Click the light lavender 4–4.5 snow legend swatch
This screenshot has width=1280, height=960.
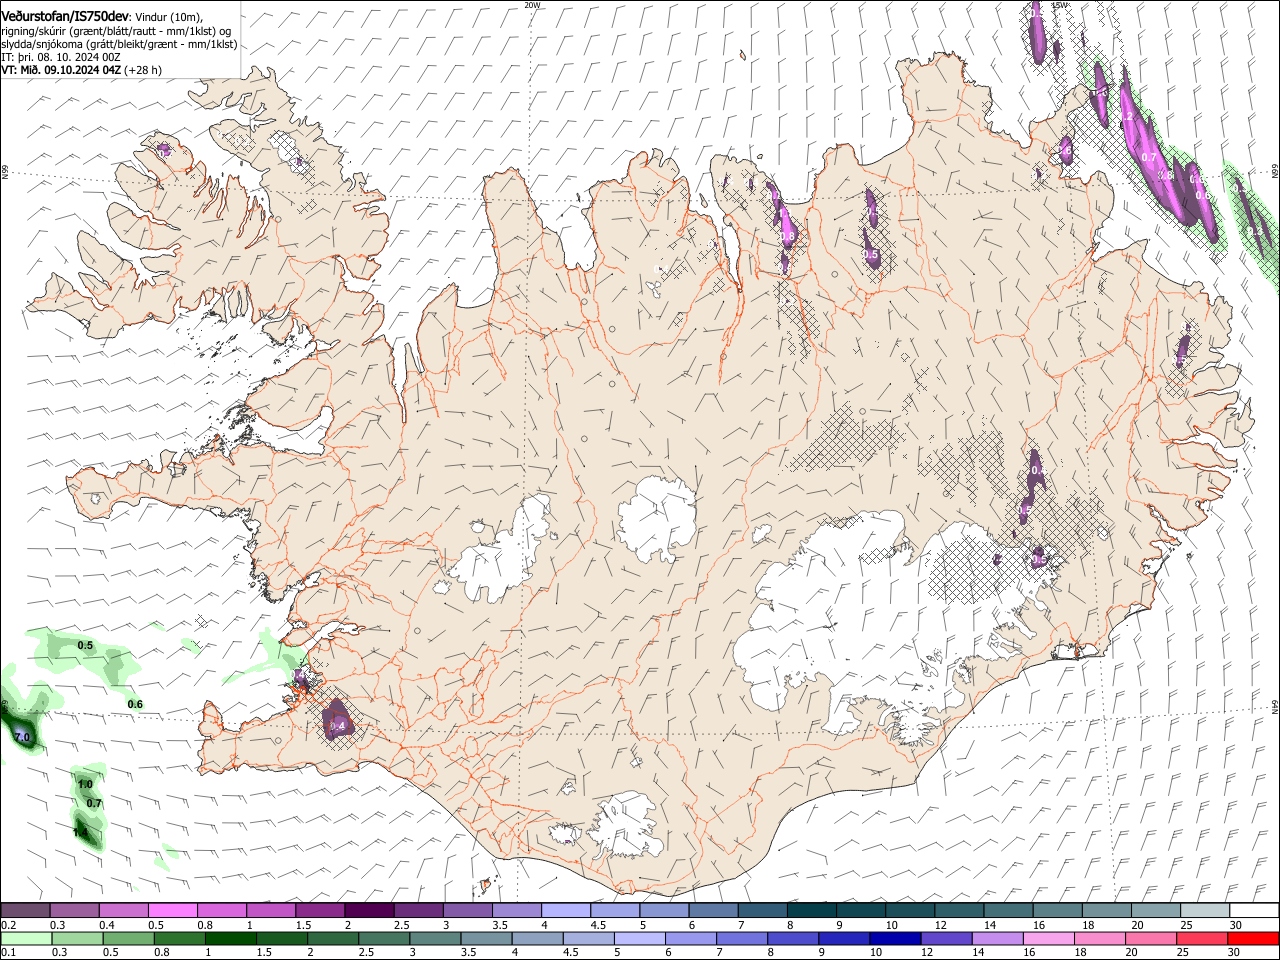[565, 911]
